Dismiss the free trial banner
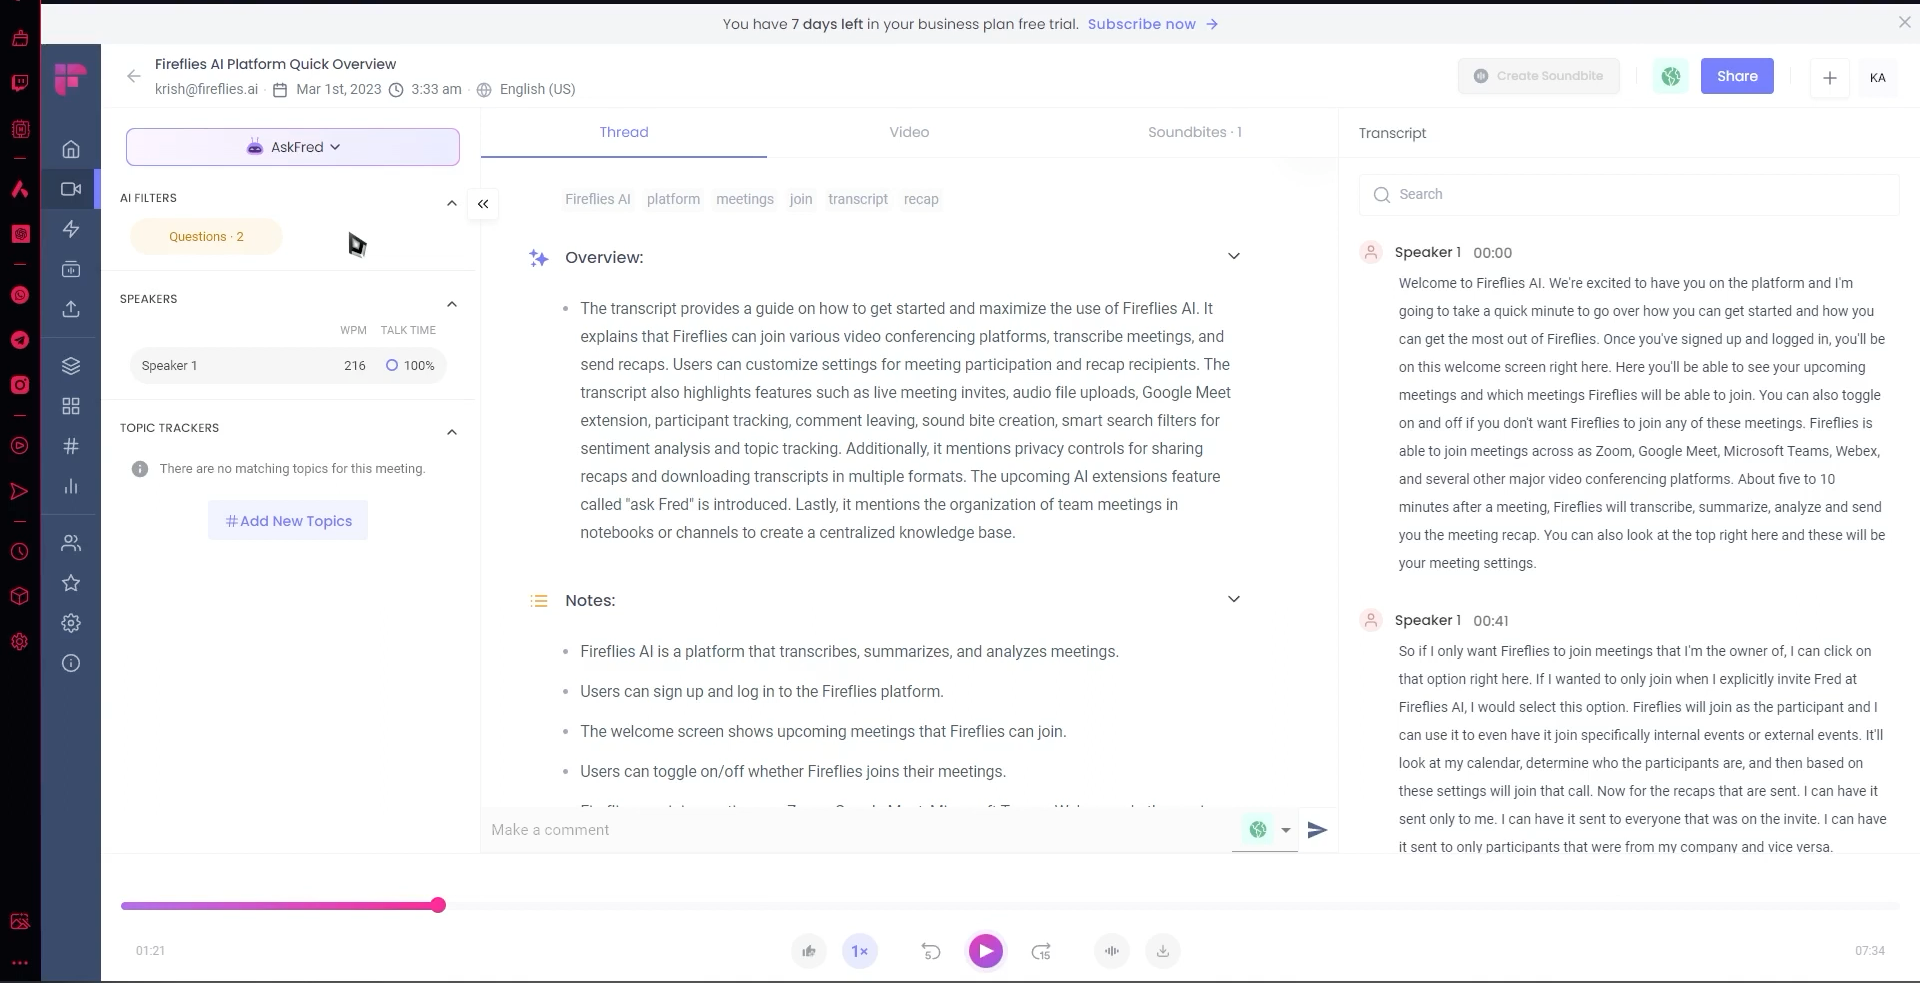Viewport: 1920px width, 983px height. [1904, 22]
